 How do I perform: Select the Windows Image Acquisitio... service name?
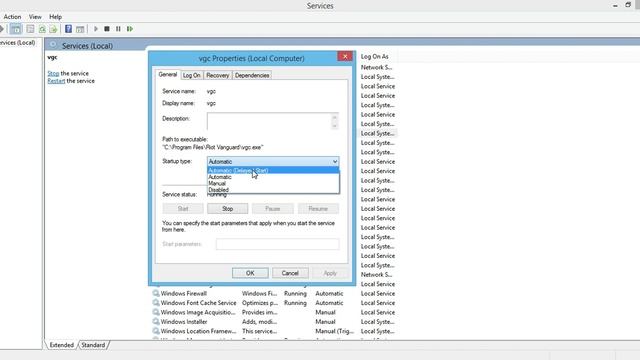point(198,312)
